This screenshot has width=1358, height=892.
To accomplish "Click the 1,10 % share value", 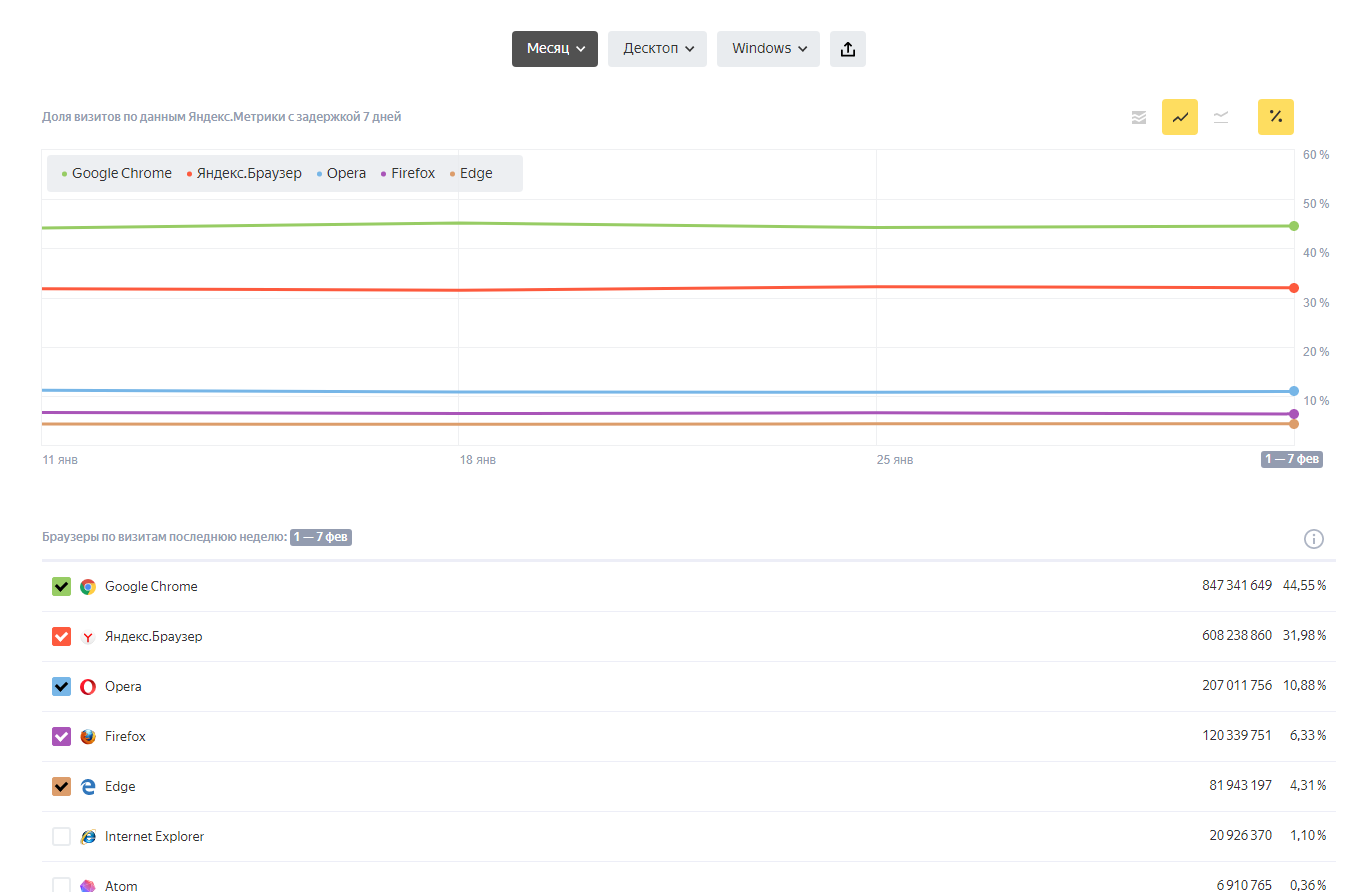I will pyautogui.click(x=1308, y=836).
